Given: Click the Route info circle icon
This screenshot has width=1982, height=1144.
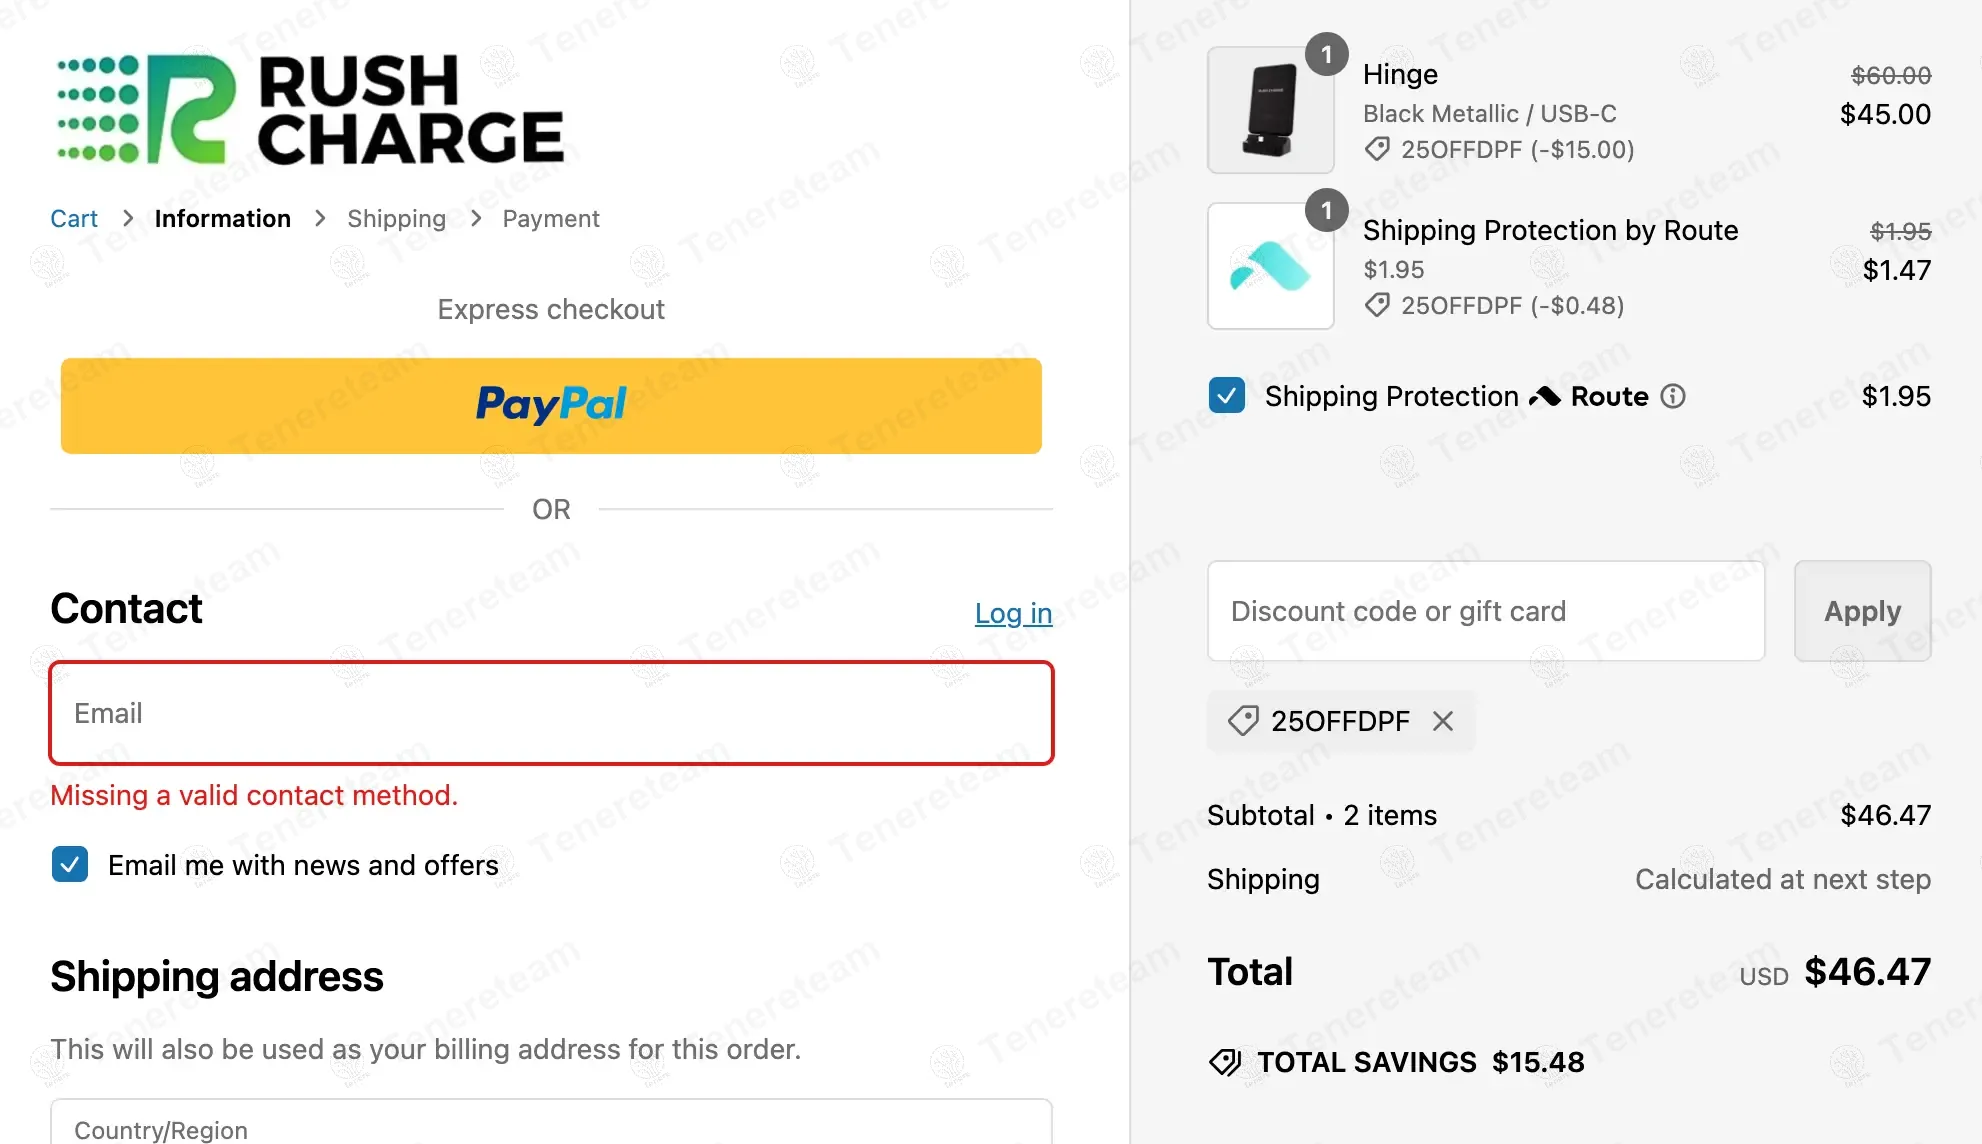Looking at the screenshot, I should [1673, 397].
